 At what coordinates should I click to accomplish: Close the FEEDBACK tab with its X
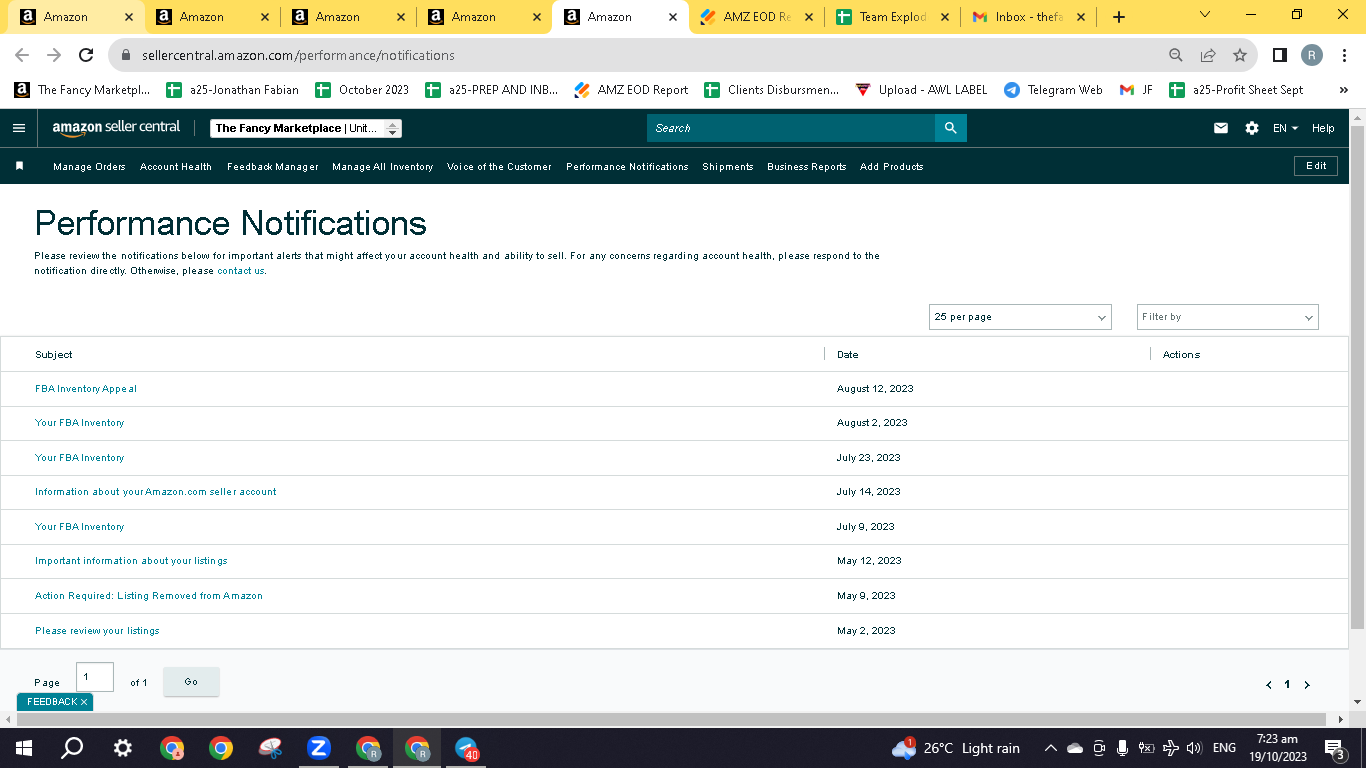coord(84,702)
